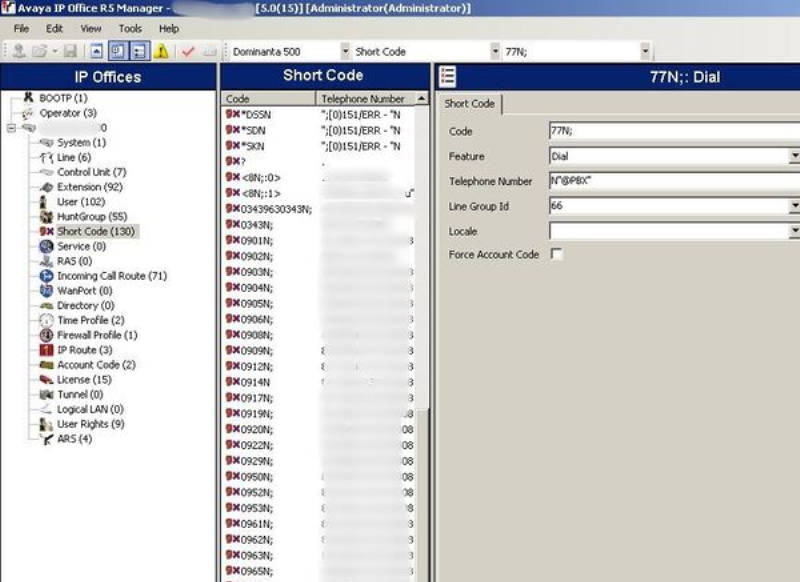The image size is (800, 582).
Task: Select the BOOTP (1) tree icon
Action: pos(29,97)
